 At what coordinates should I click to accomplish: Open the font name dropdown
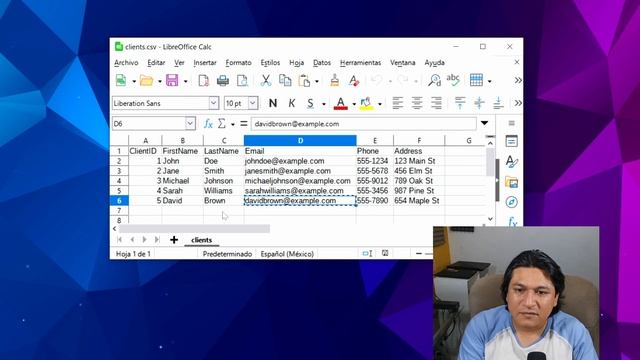point(213,103)
